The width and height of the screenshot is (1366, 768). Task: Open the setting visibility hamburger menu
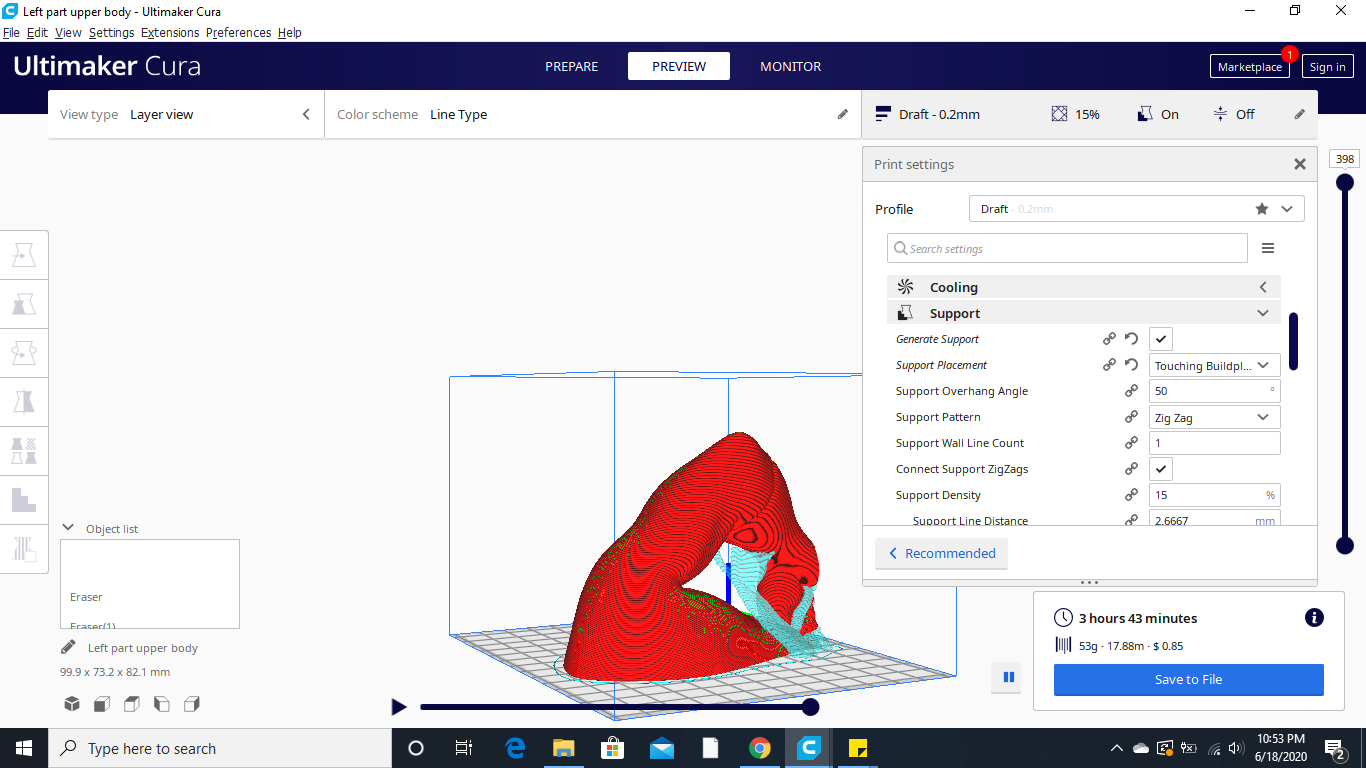(1268, 248)
